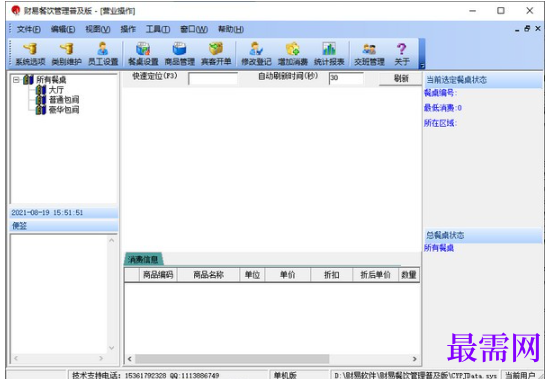Click the consumption table horizontal scrollbar thumb
This screenshot has height=379, width=559.
click(x=232, y=359)
